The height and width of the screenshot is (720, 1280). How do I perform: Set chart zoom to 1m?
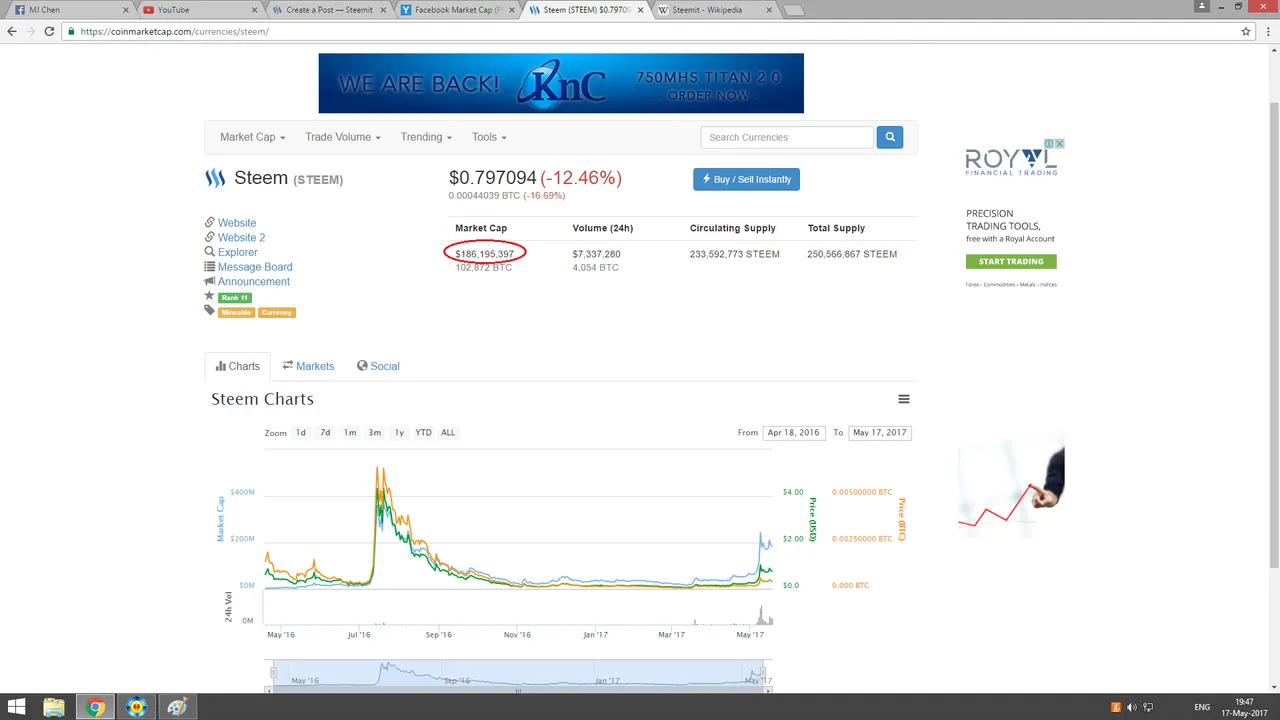coord(350,432)
